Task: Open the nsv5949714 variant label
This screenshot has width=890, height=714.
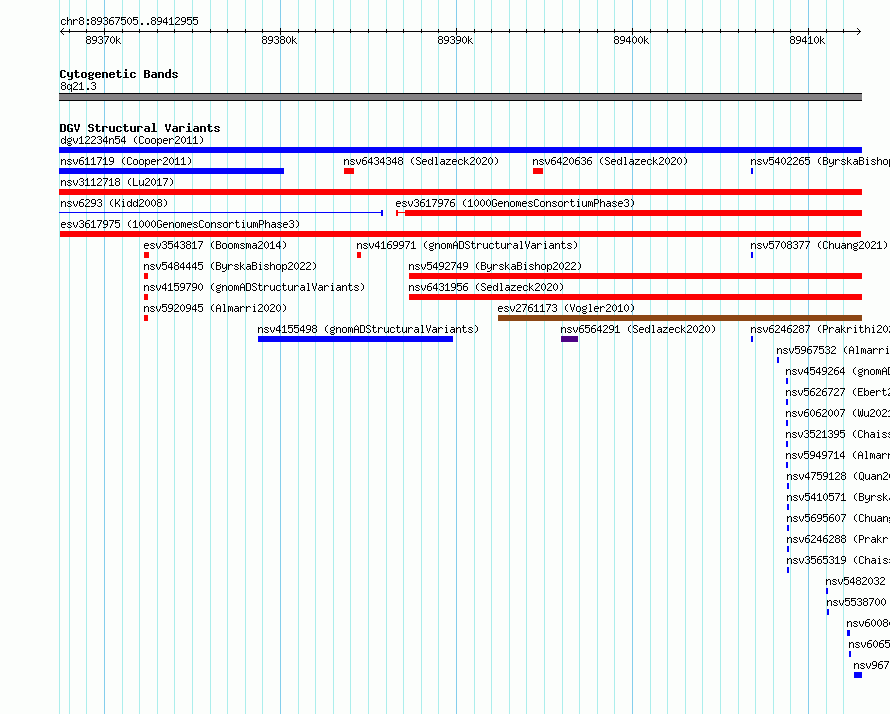Action: 838,455
